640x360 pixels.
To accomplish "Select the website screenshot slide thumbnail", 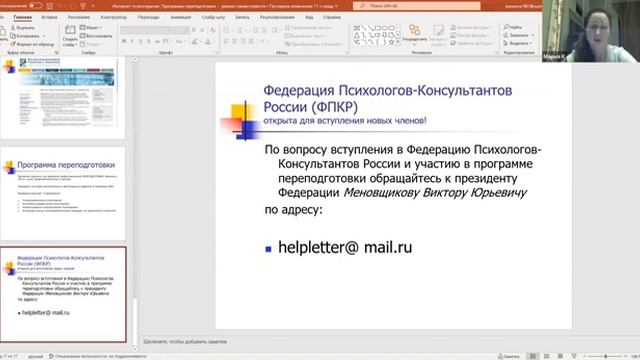I will (63, 97).
